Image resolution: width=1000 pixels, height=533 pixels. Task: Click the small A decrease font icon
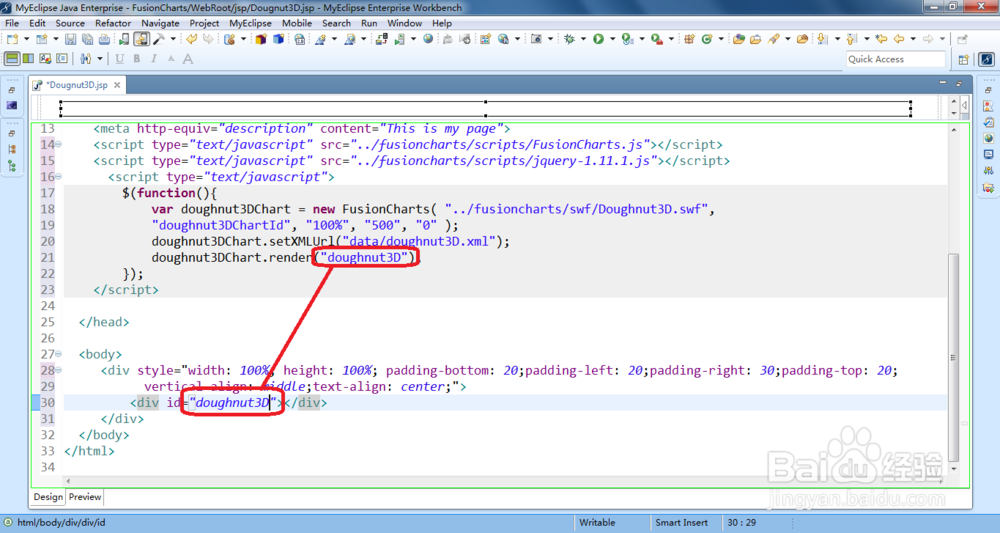tap(171, 59)
